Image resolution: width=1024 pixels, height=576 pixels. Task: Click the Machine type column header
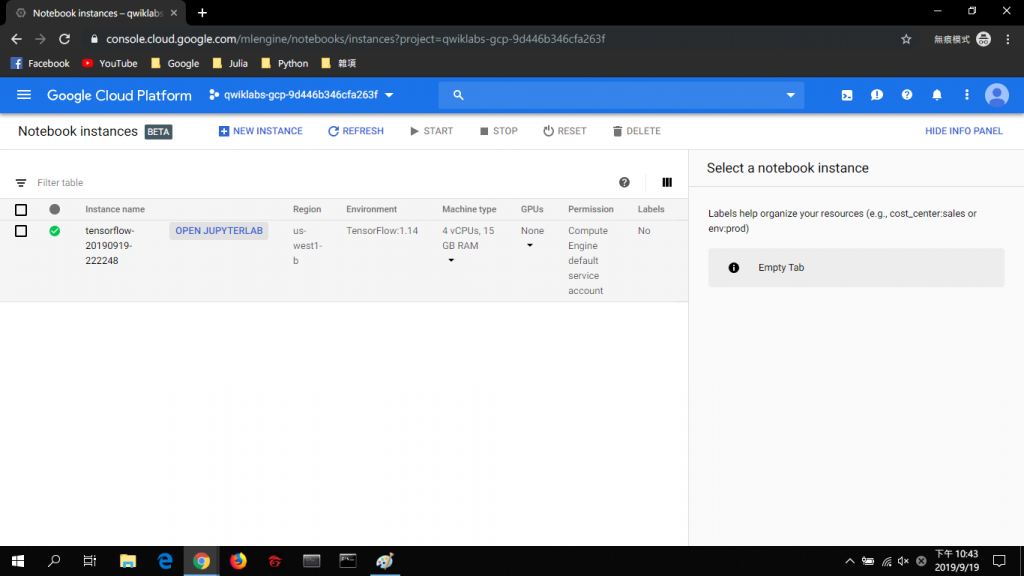[x=469, y=210]
